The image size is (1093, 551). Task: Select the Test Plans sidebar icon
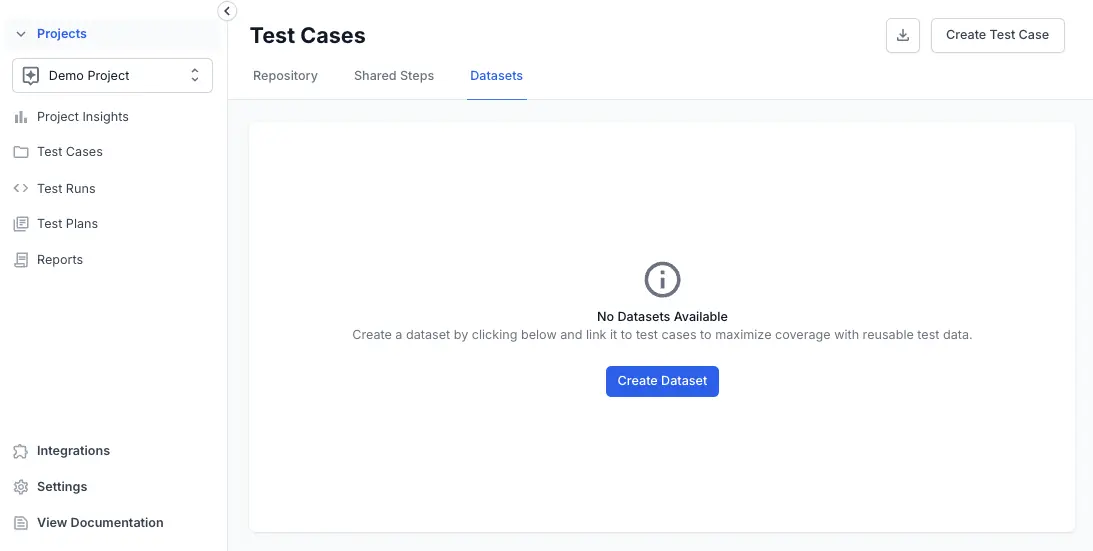[x=20, y=224]
